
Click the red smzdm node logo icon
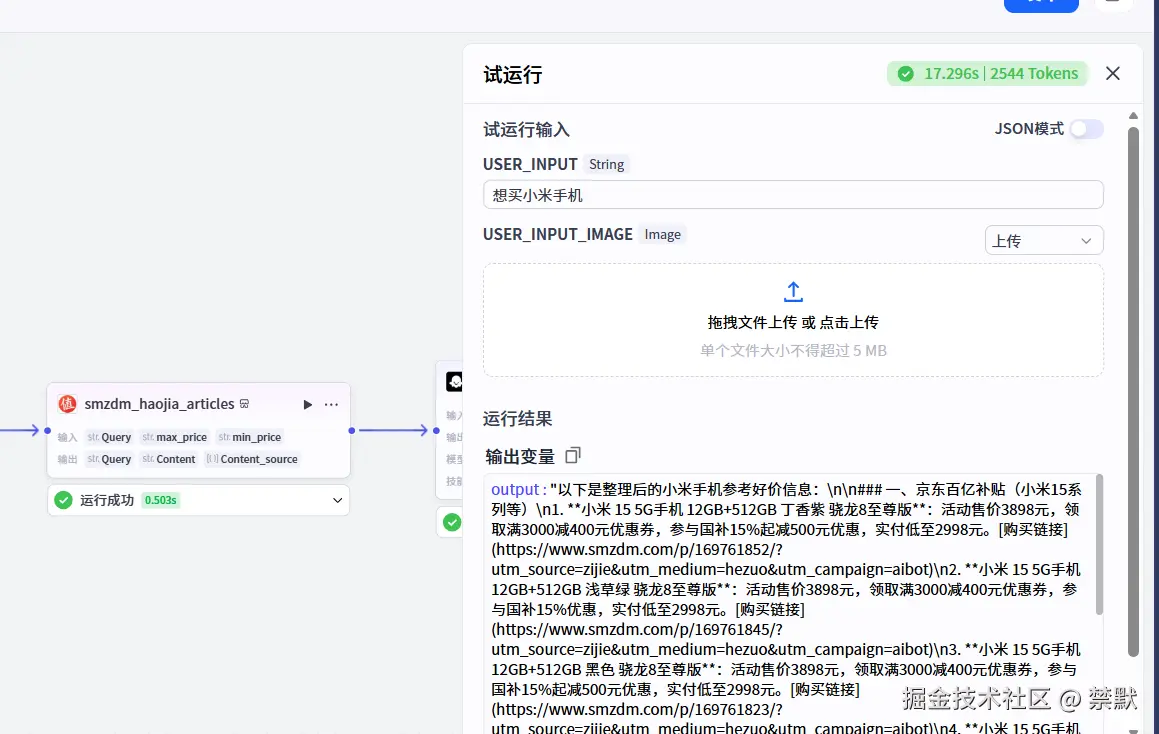click(67, 404)
